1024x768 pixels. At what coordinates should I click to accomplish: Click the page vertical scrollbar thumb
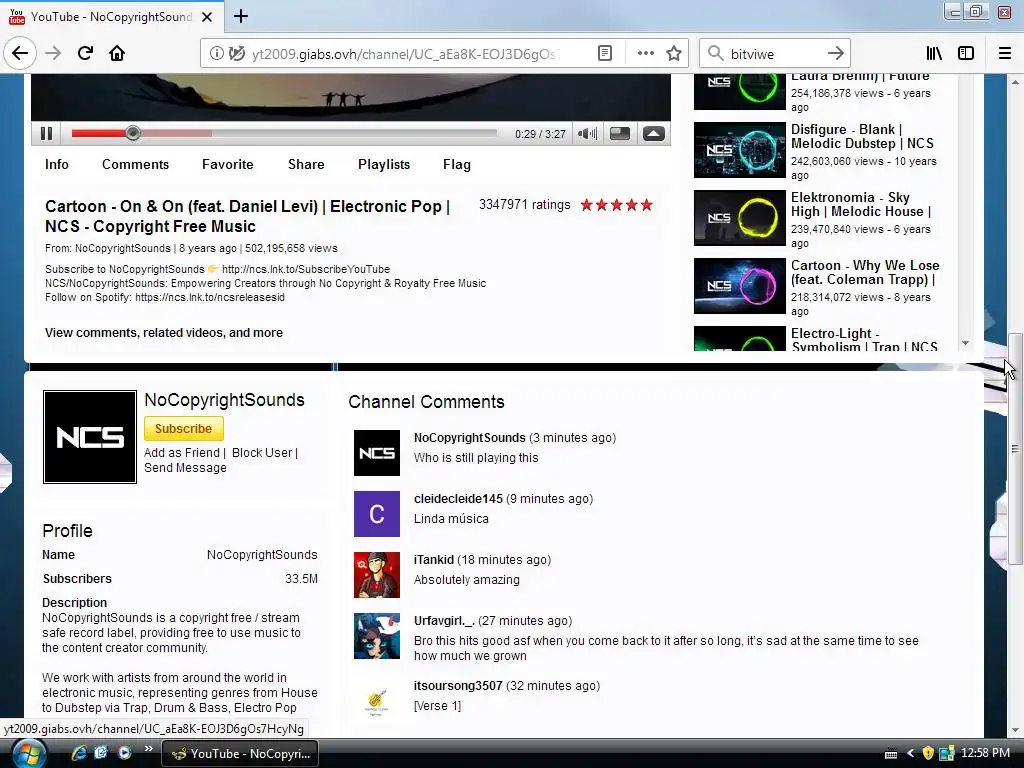click(1015, 449)
